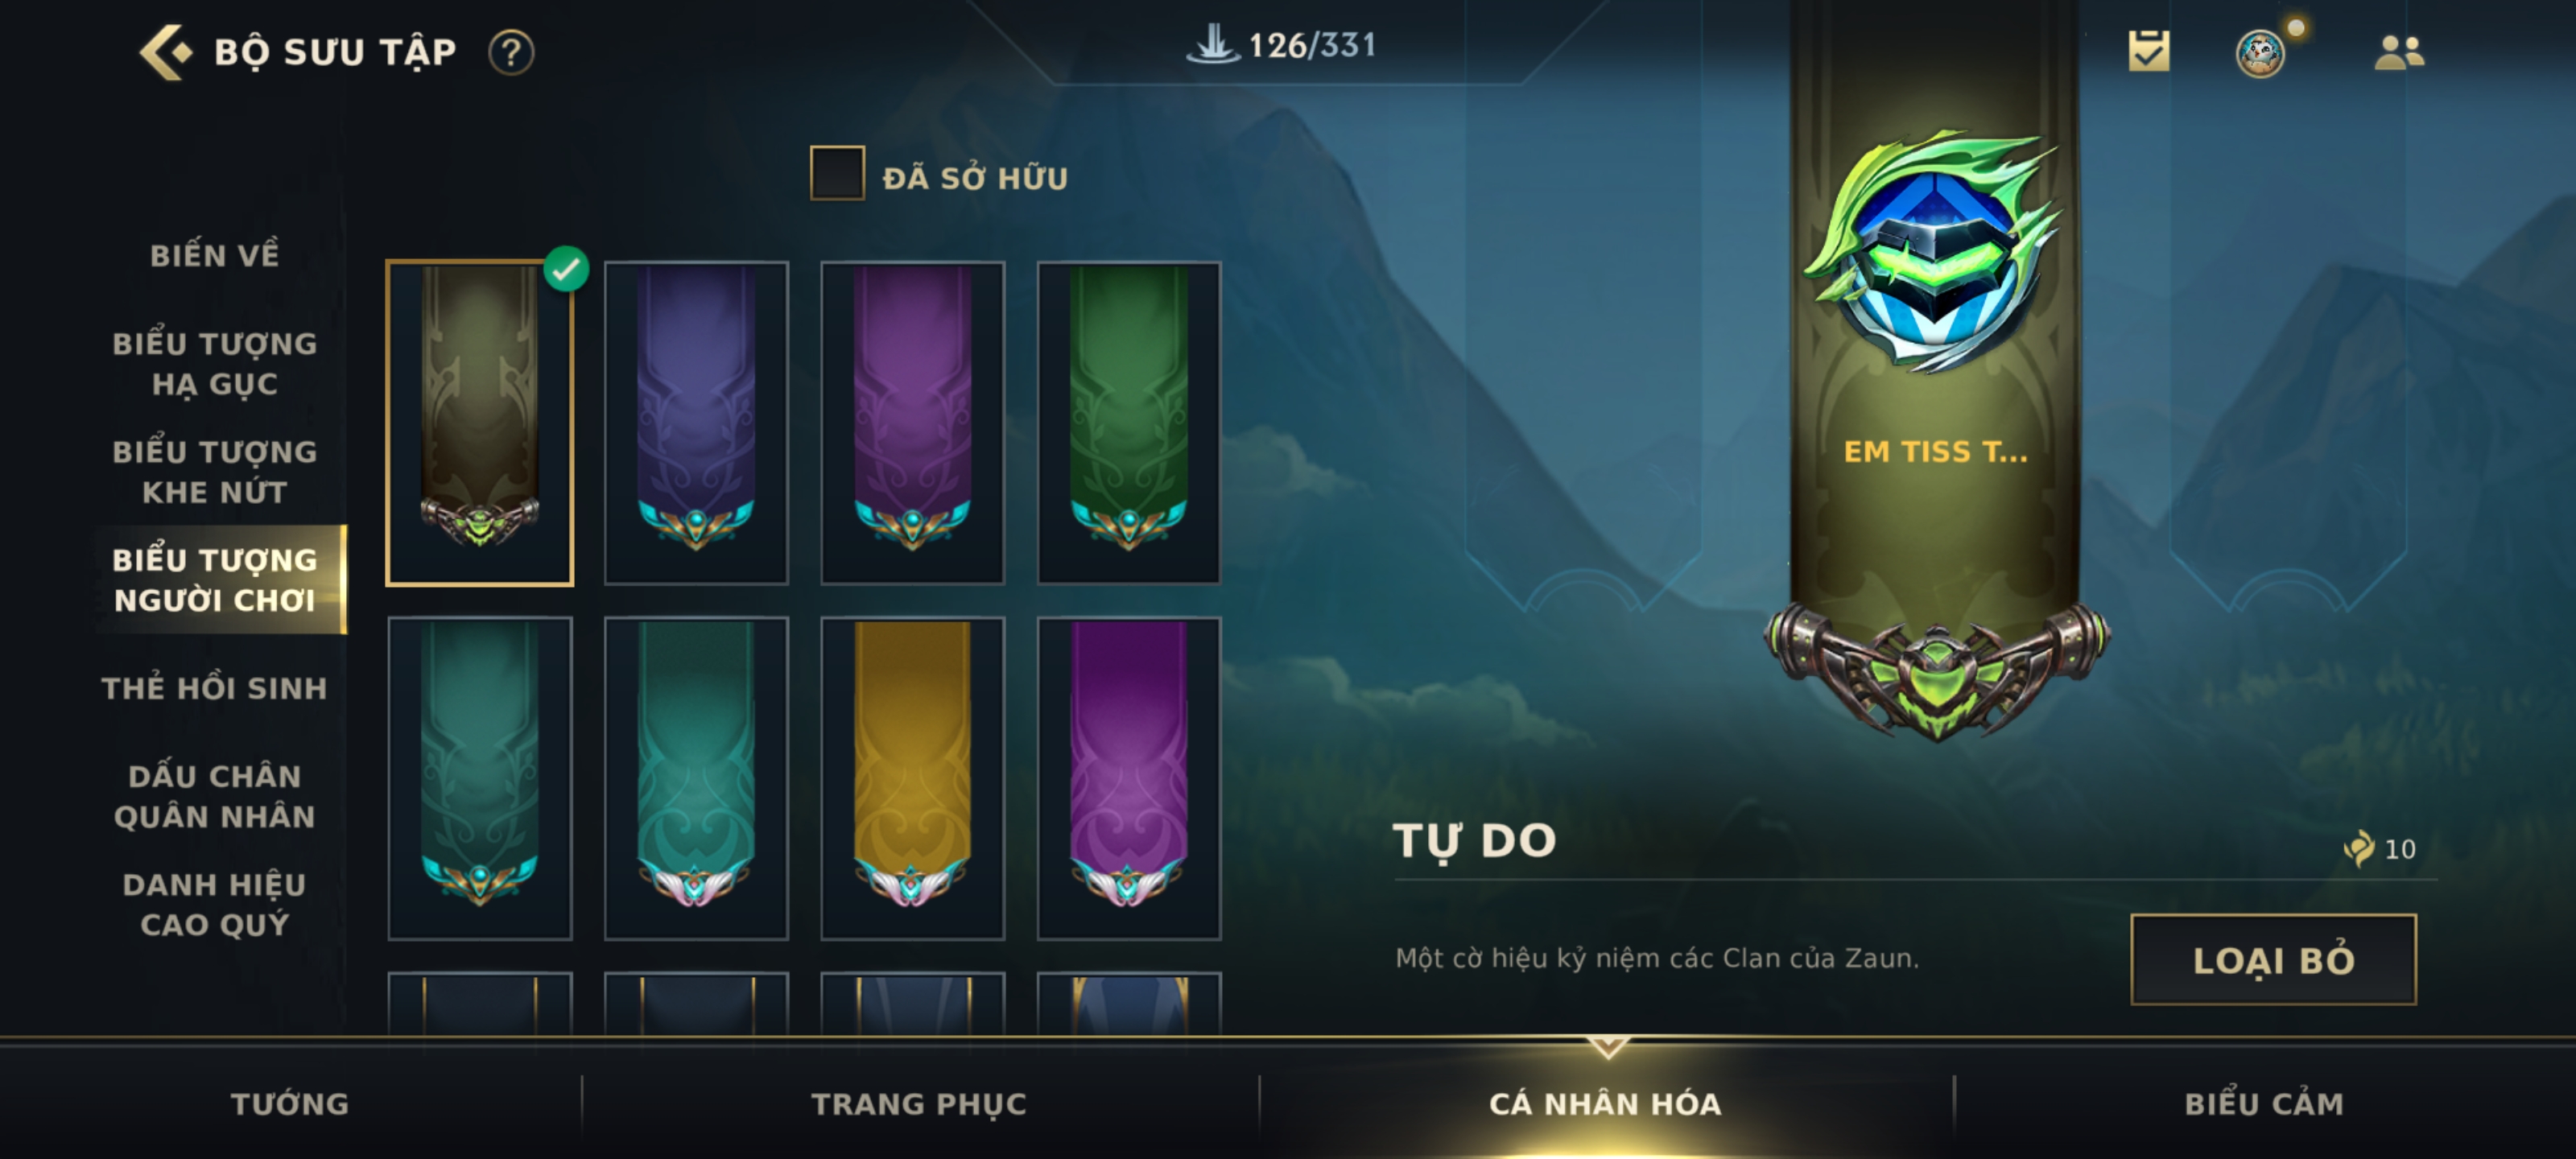The image size is (2576, 1159).
Task: Open the Biến Về category
Action: coord(214,256)
